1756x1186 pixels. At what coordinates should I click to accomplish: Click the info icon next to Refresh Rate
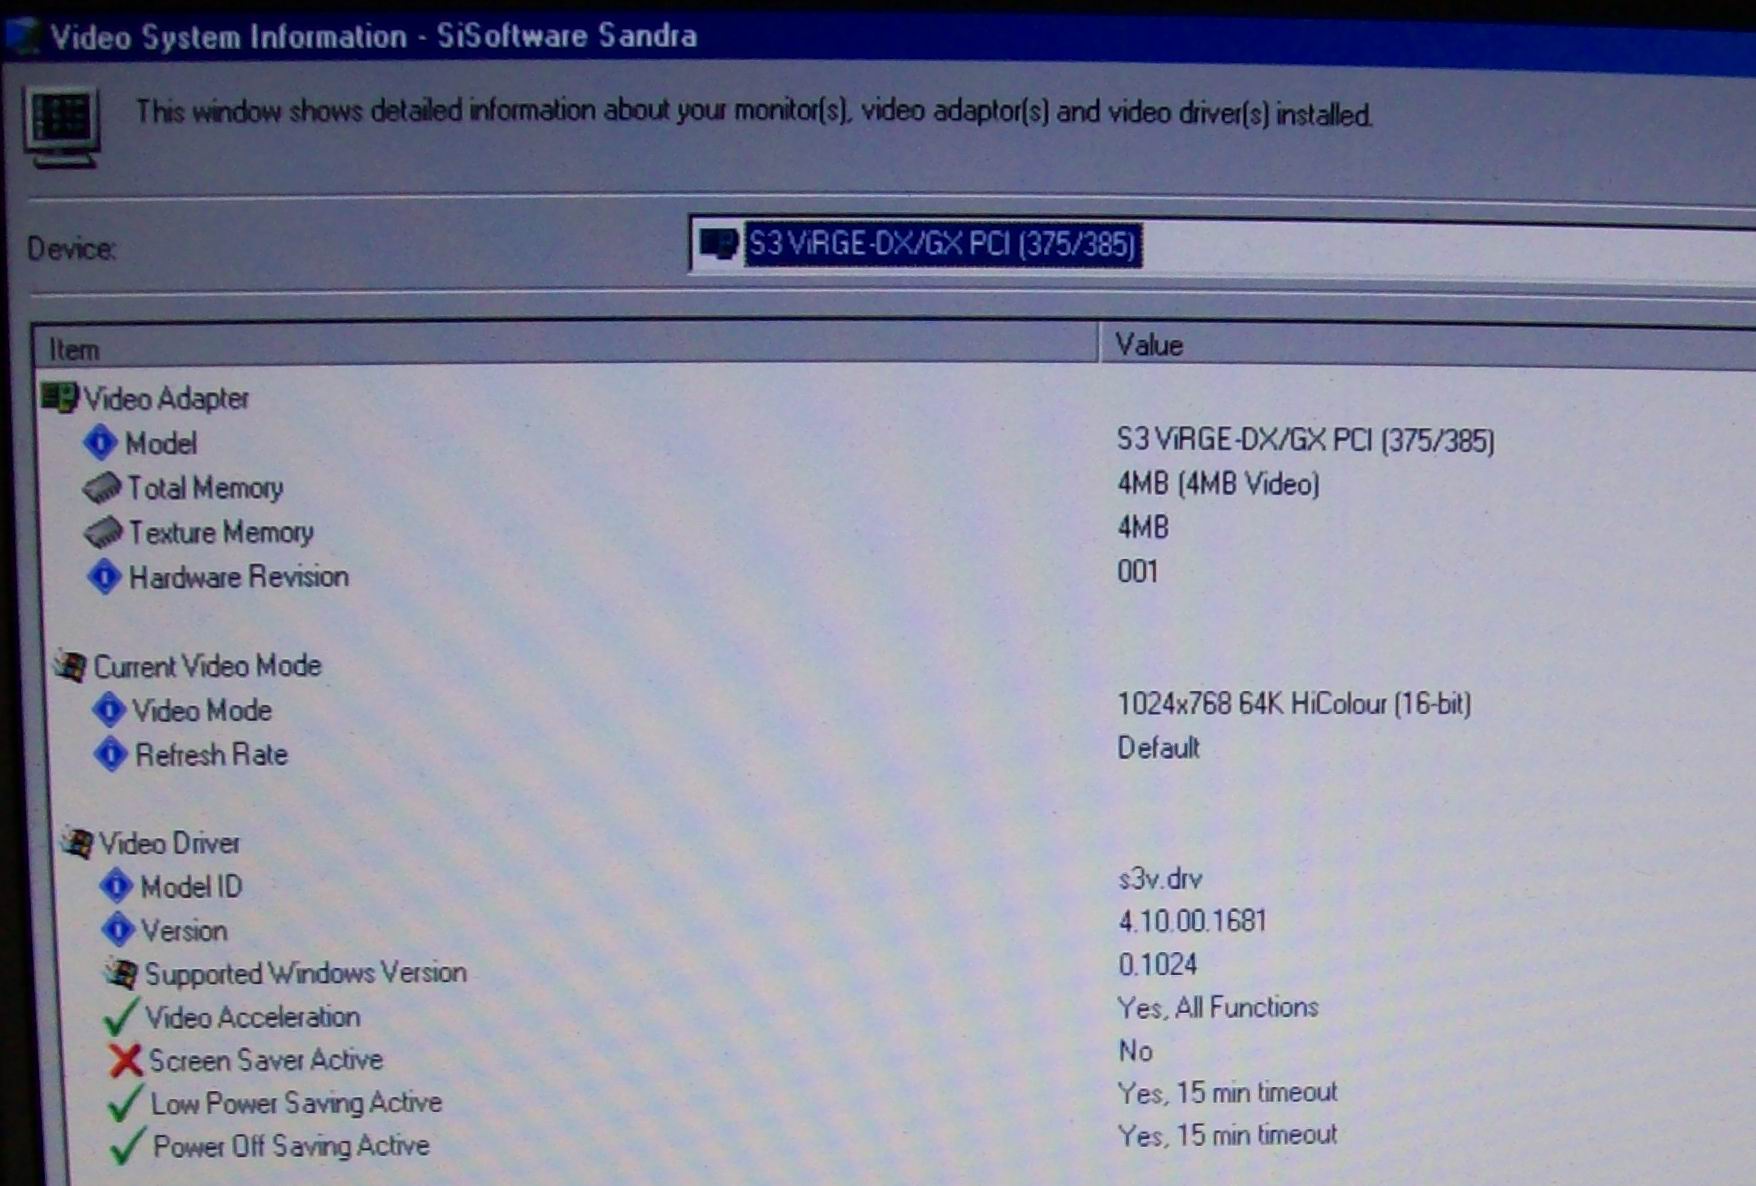pos(111,753)
